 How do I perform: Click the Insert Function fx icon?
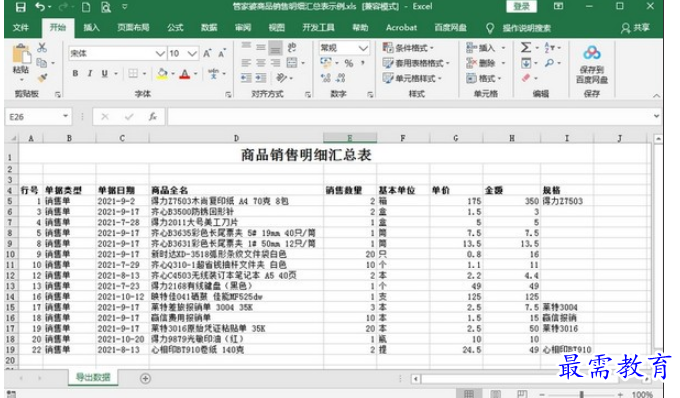(153, 117)
